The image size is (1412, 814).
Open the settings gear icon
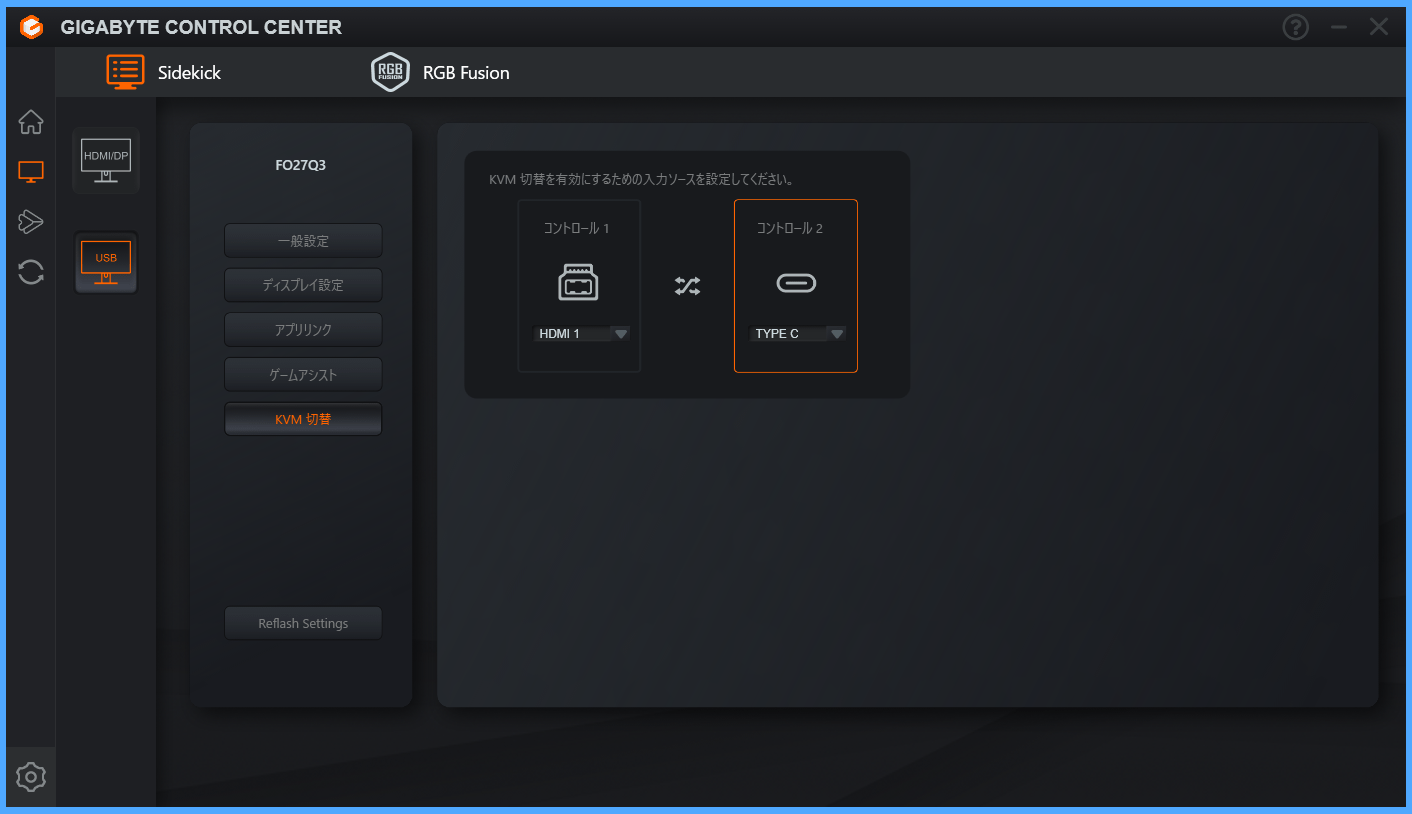click(x=31, y=777)
